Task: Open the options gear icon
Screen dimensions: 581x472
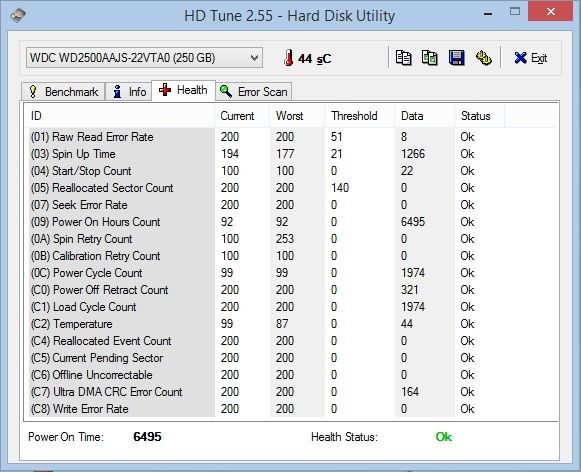Action: point(484,58)
